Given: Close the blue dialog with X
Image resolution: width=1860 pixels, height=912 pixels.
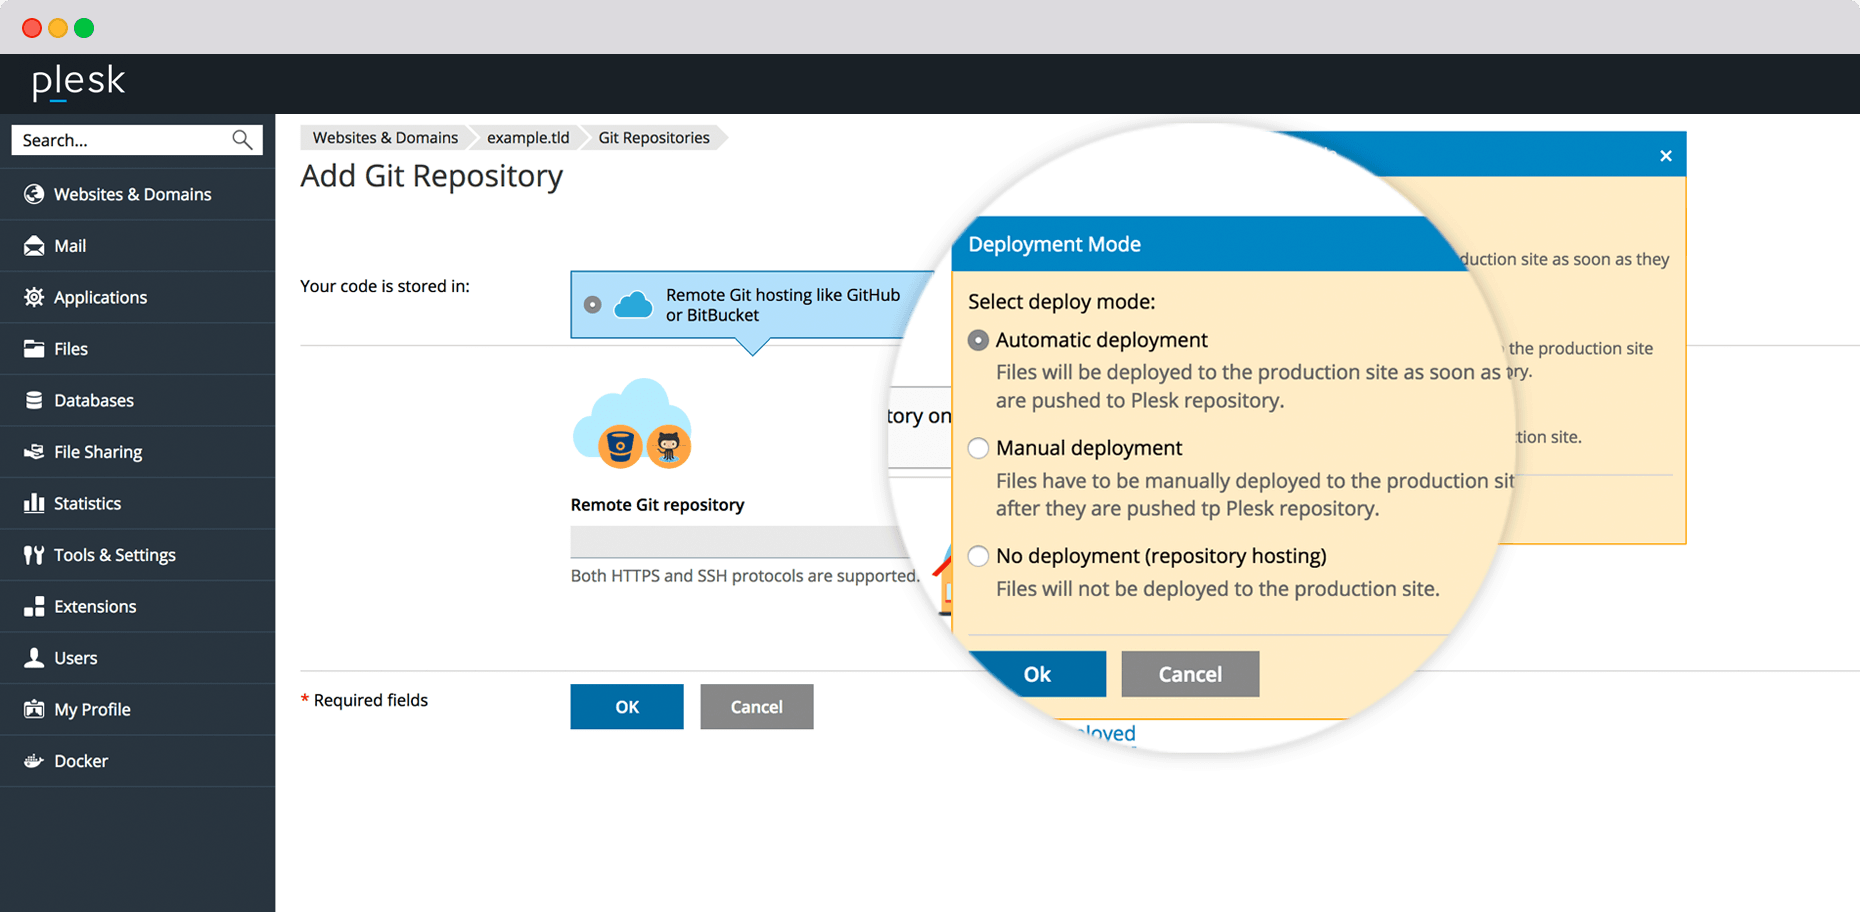Looking at the screenshot, I should coord(1665,156).
